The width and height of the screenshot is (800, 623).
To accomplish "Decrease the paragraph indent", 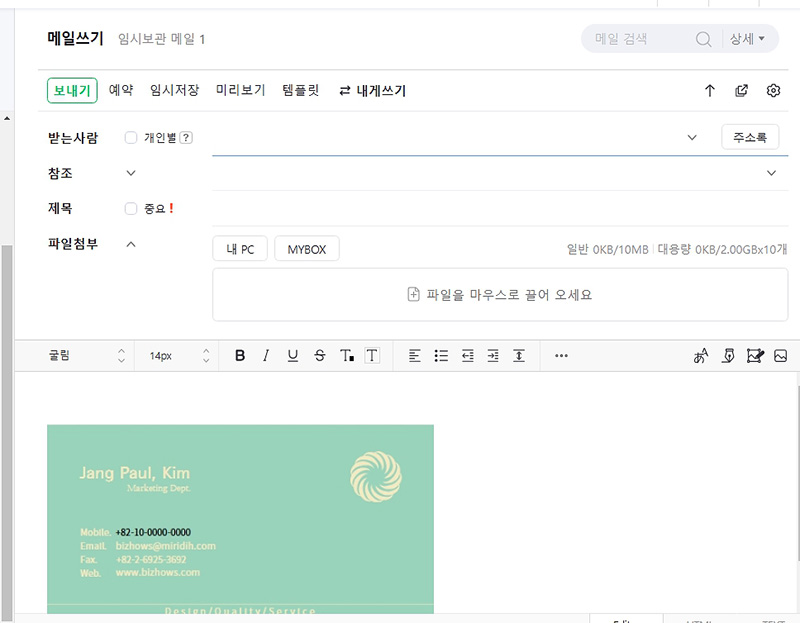I will point(468,355).
